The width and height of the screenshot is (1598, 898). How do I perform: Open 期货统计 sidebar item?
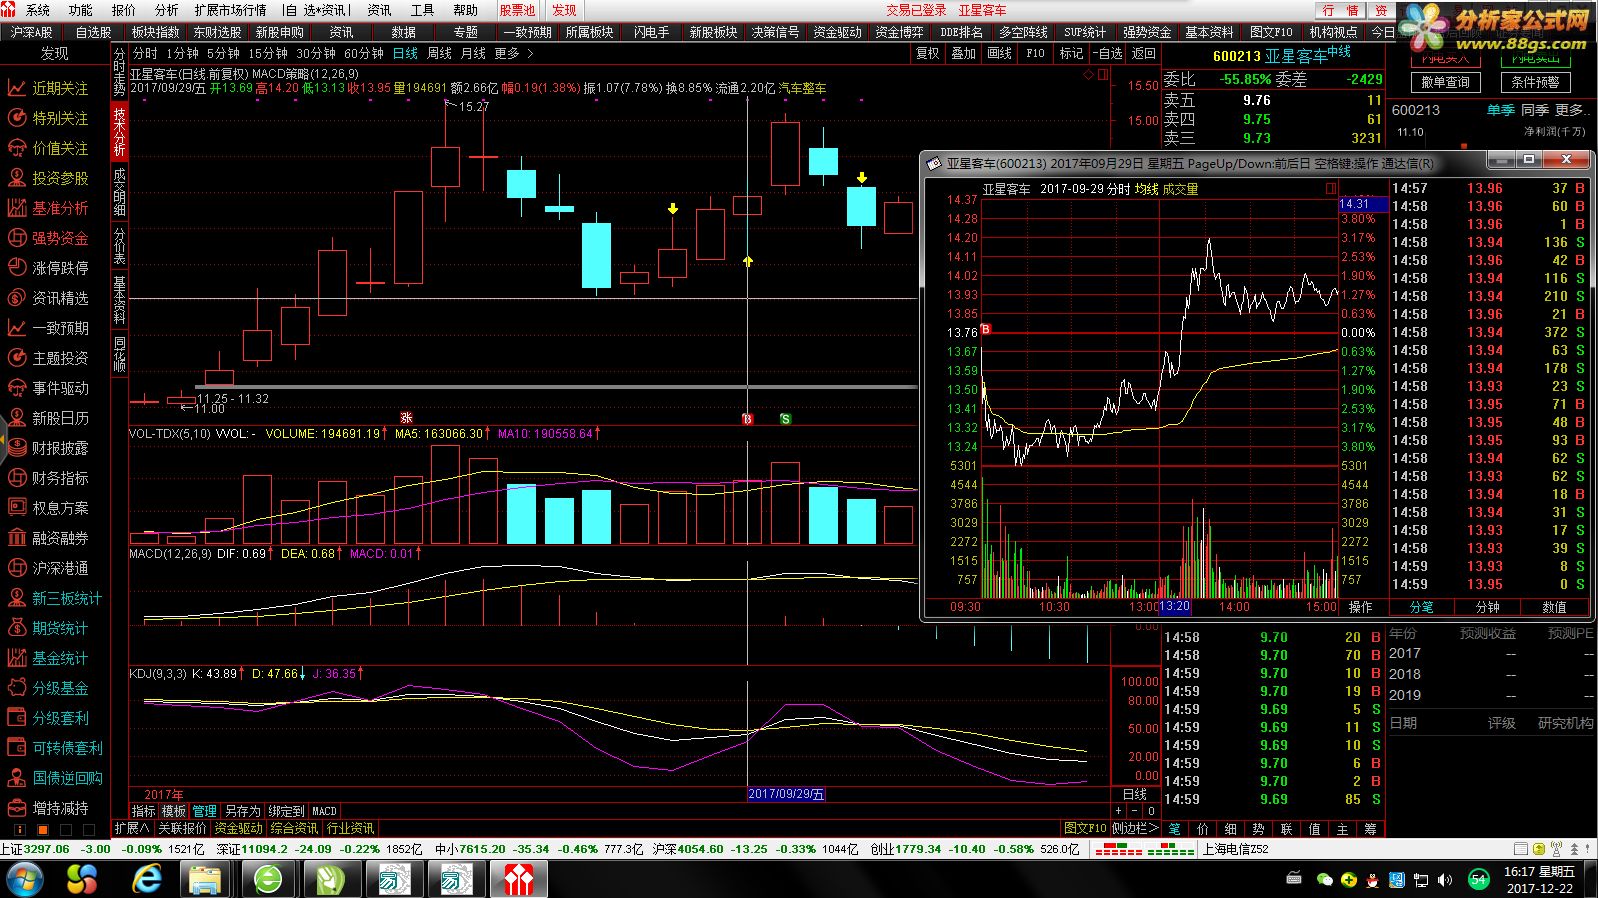(48, 628)
